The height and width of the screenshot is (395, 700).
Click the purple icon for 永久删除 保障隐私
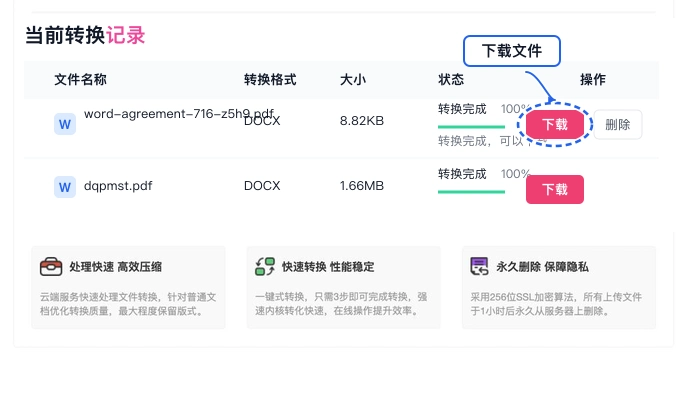click(x=479, y=266)
